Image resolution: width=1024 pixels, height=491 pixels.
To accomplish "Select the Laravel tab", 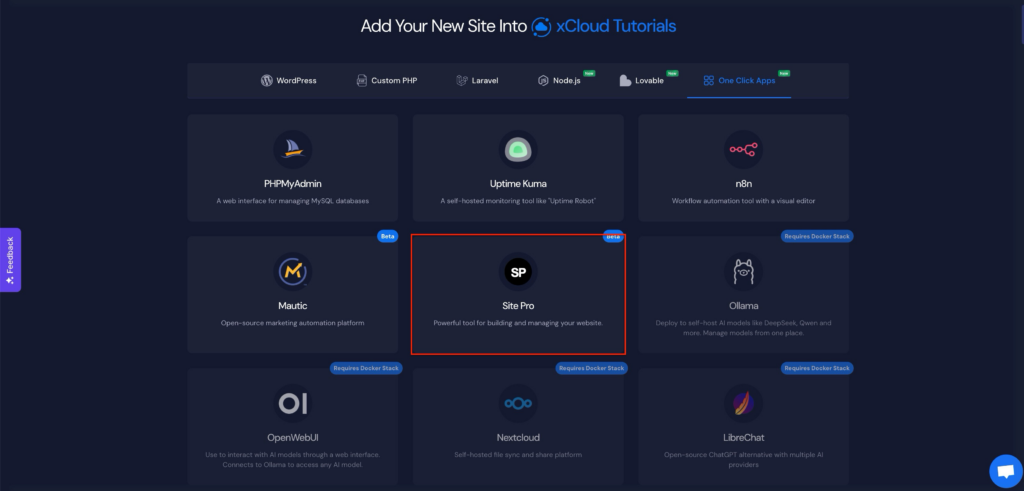I will coord(477,80).
